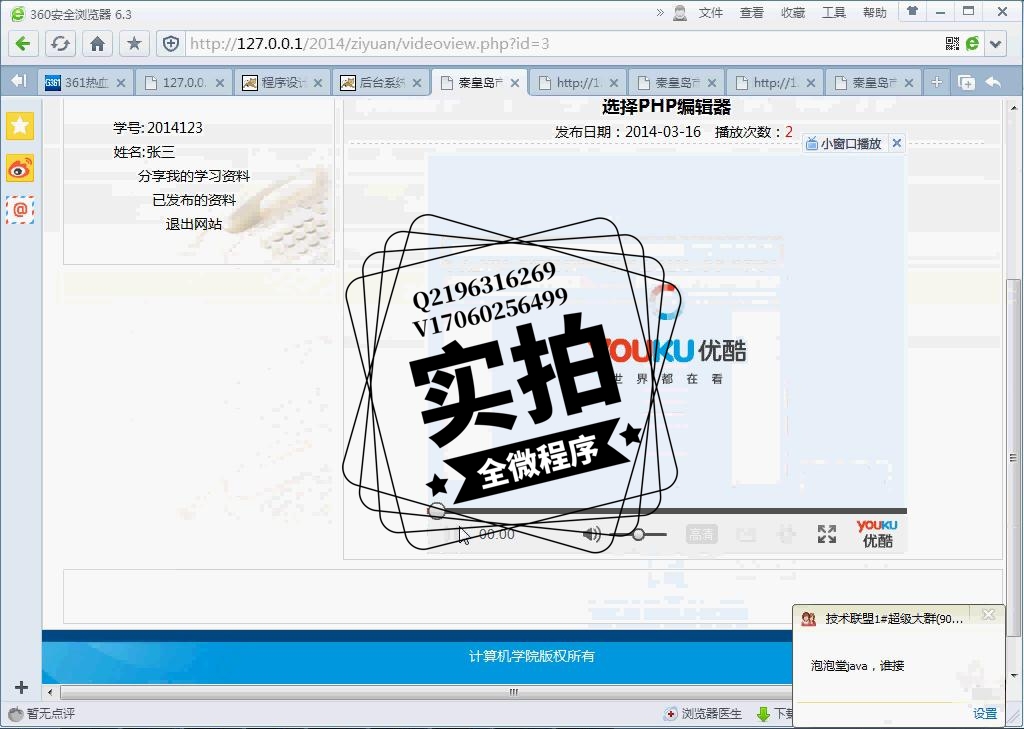This screenshot has height=729, width=1024.
Task: Open downloads green arrow in status bar
Action: click(763, 714)
